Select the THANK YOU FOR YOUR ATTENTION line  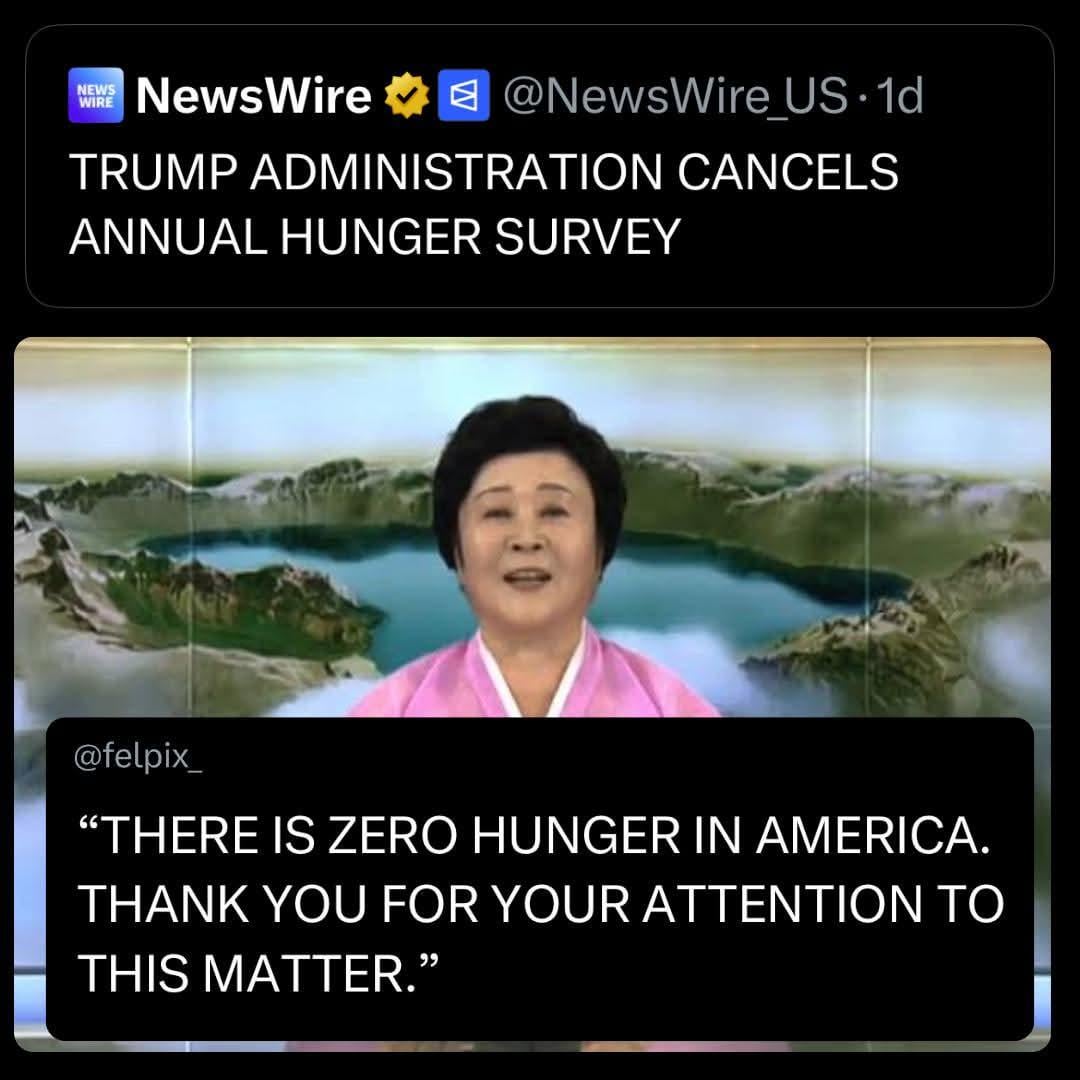(x=541, y=904)
